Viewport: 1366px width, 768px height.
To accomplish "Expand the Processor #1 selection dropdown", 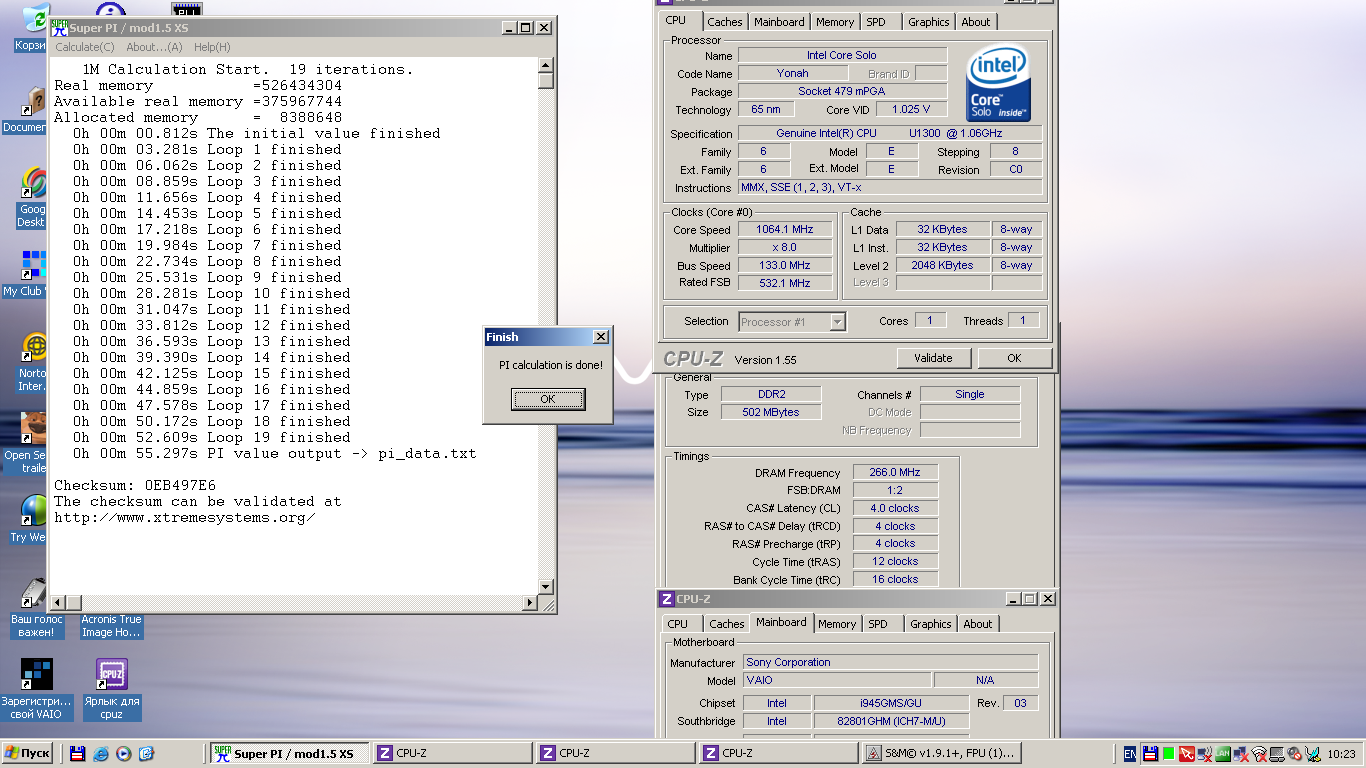I will [838, 322].
